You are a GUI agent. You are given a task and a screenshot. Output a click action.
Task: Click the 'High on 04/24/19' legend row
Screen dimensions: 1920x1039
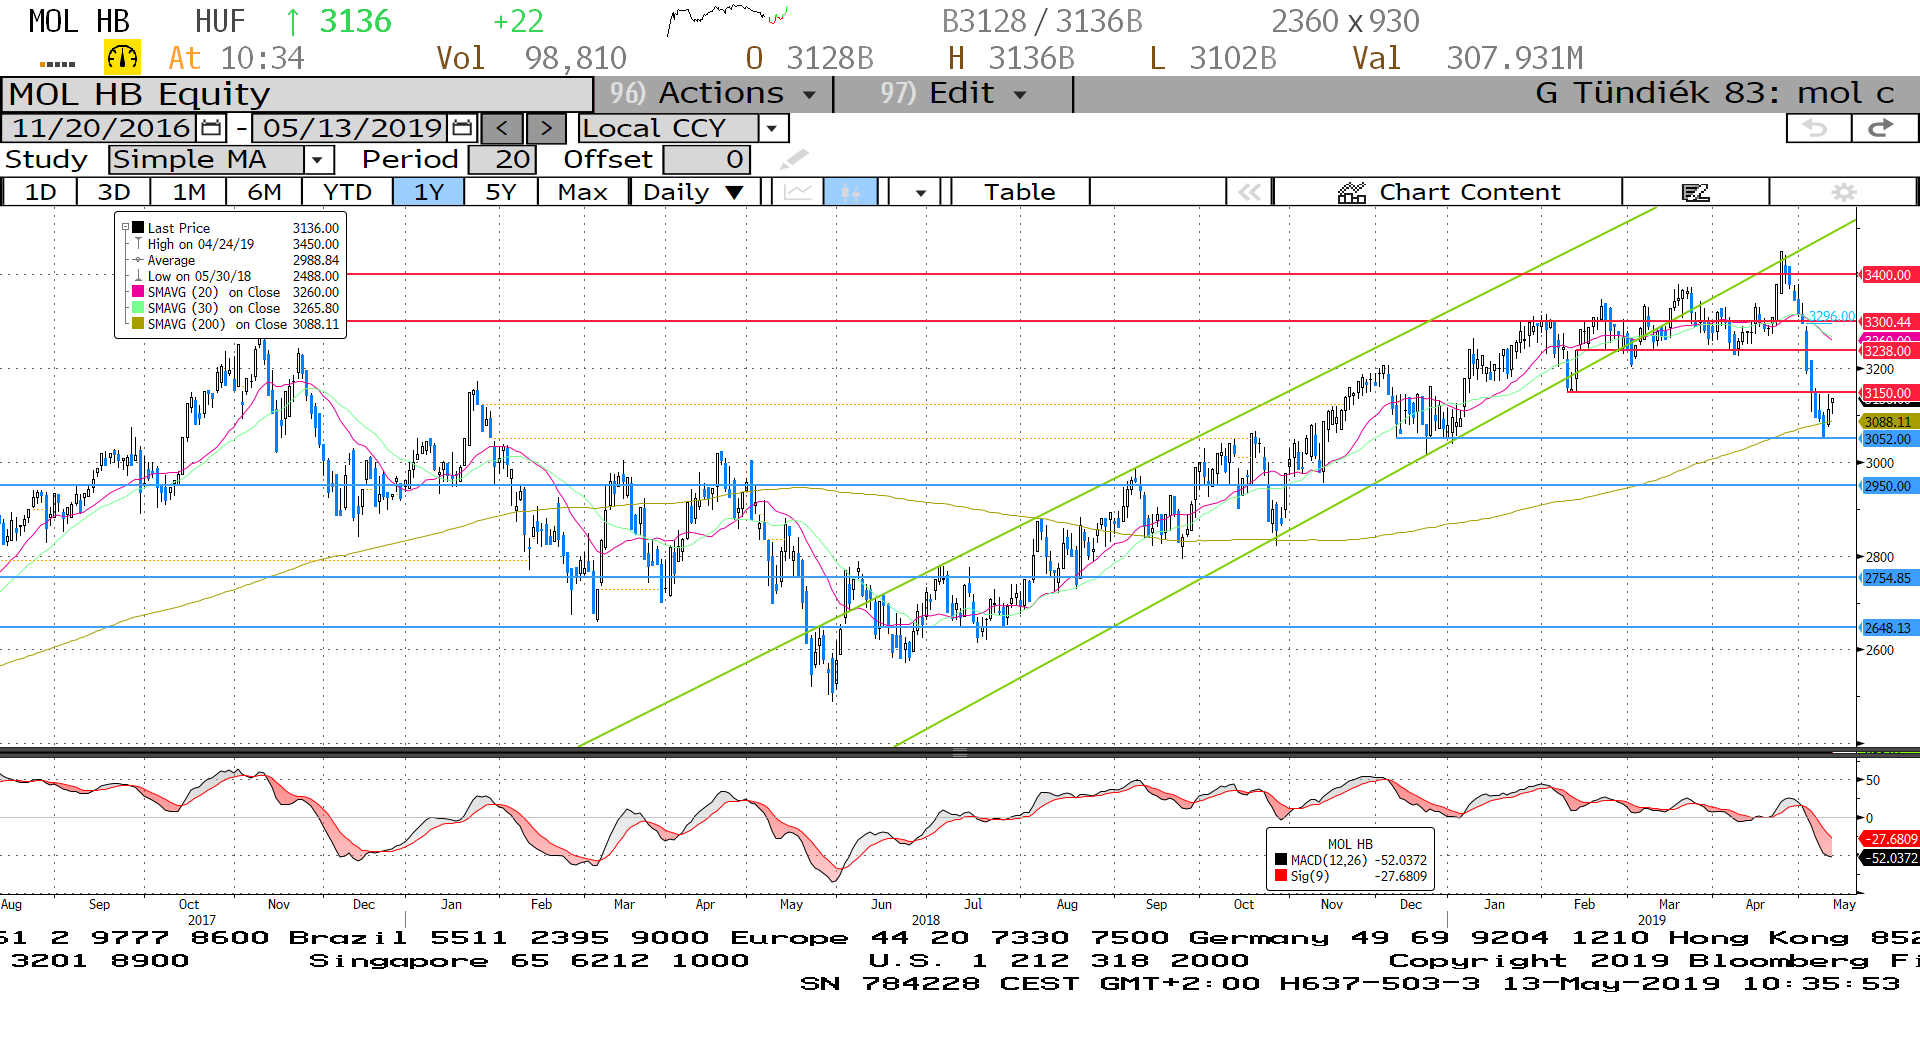point(236,244)
